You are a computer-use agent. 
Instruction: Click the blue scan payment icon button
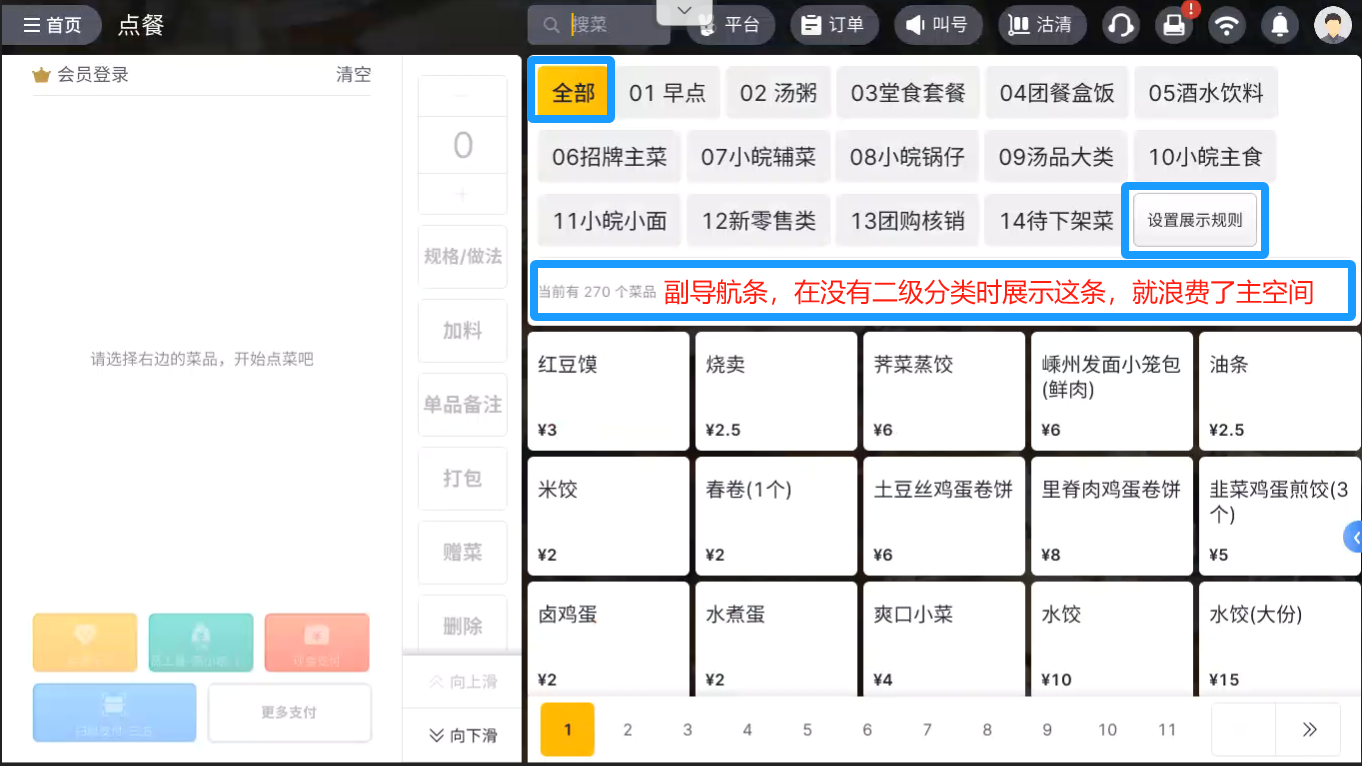coord(113,712)
